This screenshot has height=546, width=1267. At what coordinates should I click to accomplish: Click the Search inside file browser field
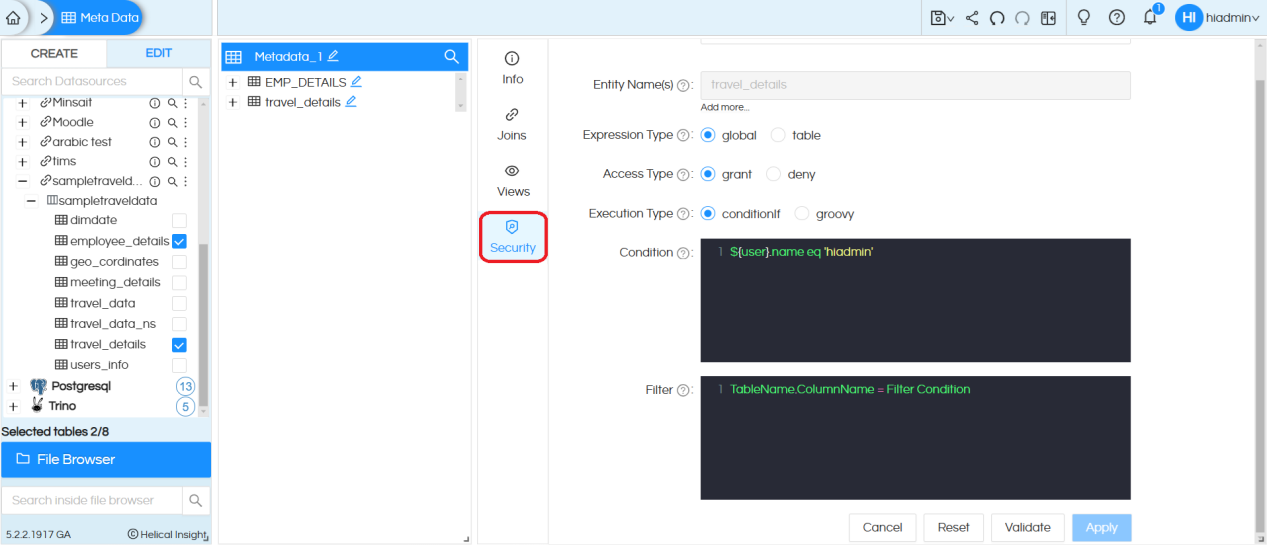tap(92, 500)
